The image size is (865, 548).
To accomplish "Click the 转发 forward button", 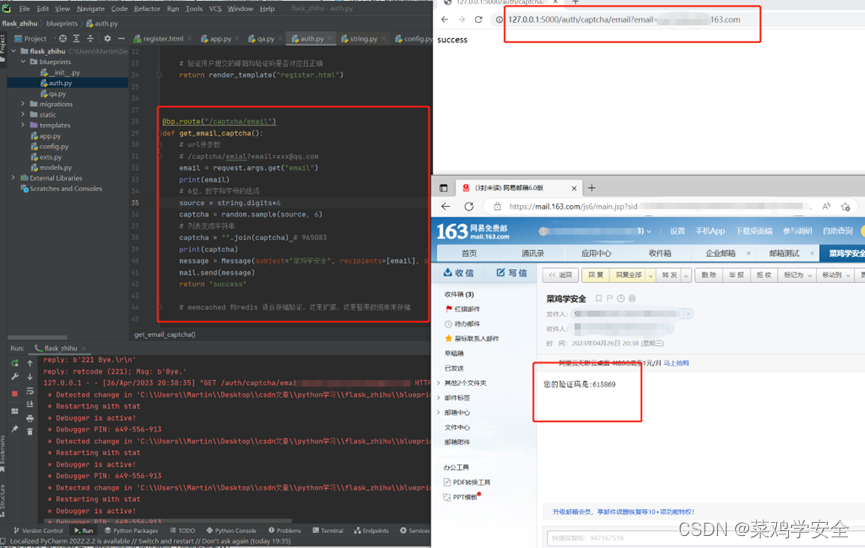I will point(669,275).
